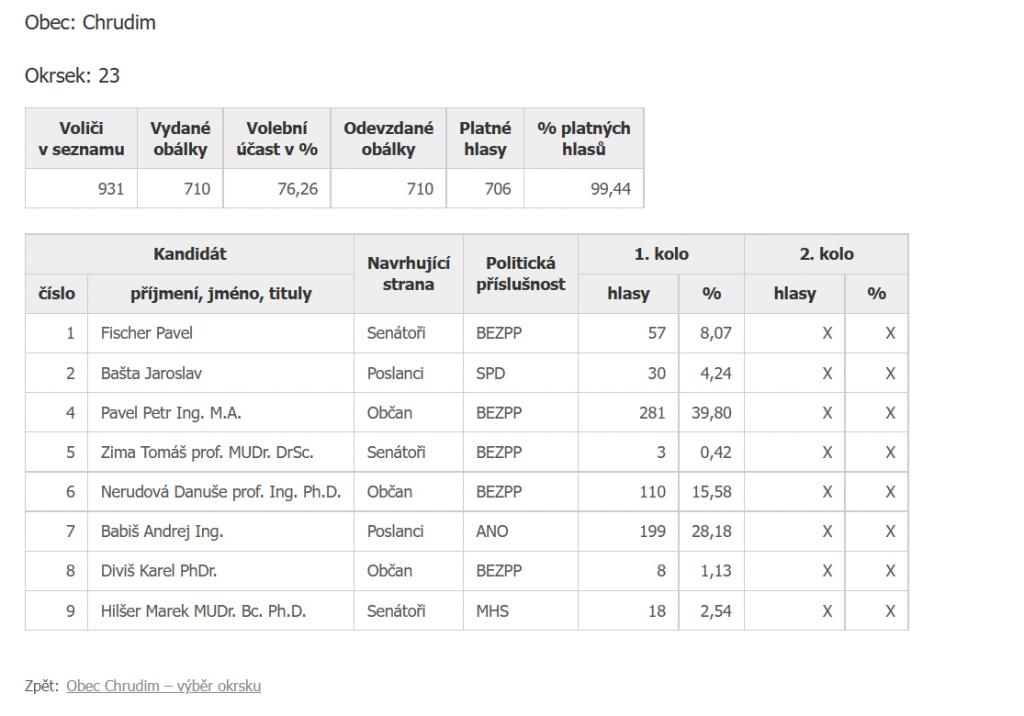Viewport: 1024px width, 716px height.
Task: Click the Zima Tomáš prof. MUDr. DrSc. cell
Action: [x=221, y=452]
